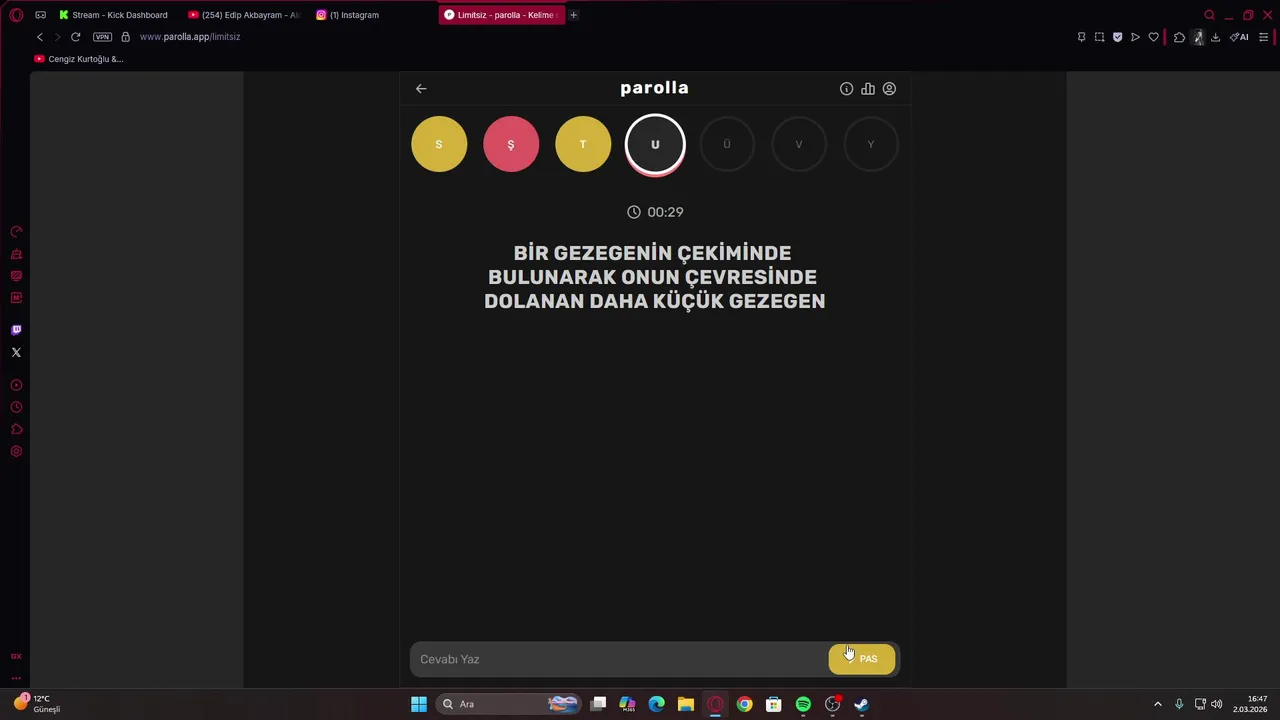1280x720 pixels.
Task: Show hidden system tray icons
Action: coord(1158,704)
